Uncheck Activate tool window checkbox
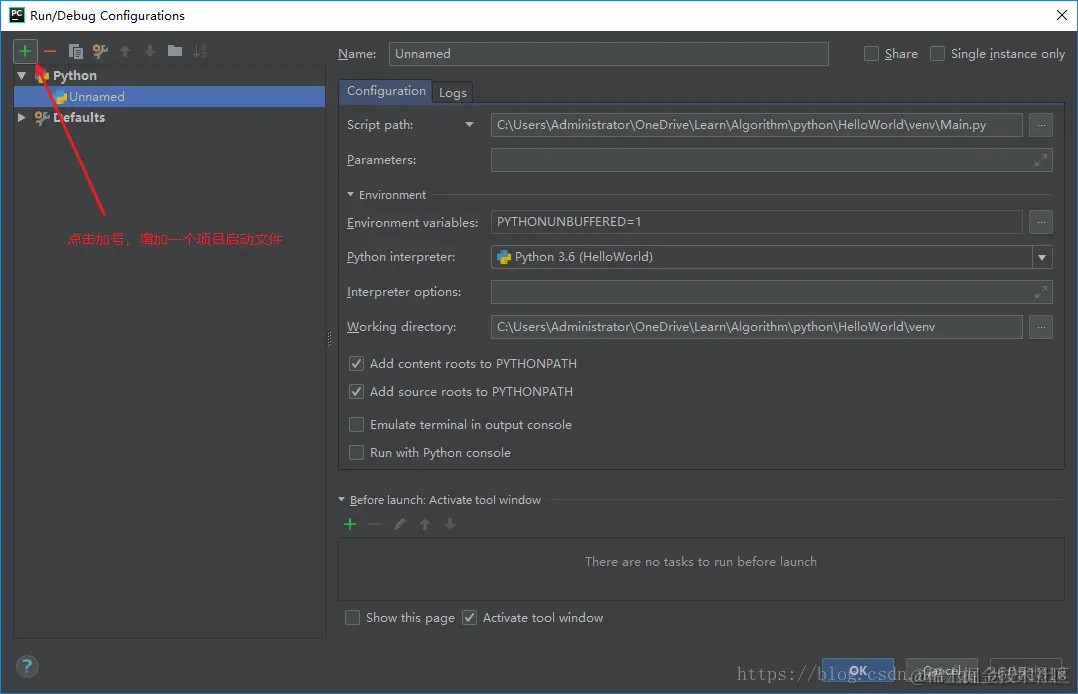Viewport: 1078px width, 694px height. tap(469, 618)
